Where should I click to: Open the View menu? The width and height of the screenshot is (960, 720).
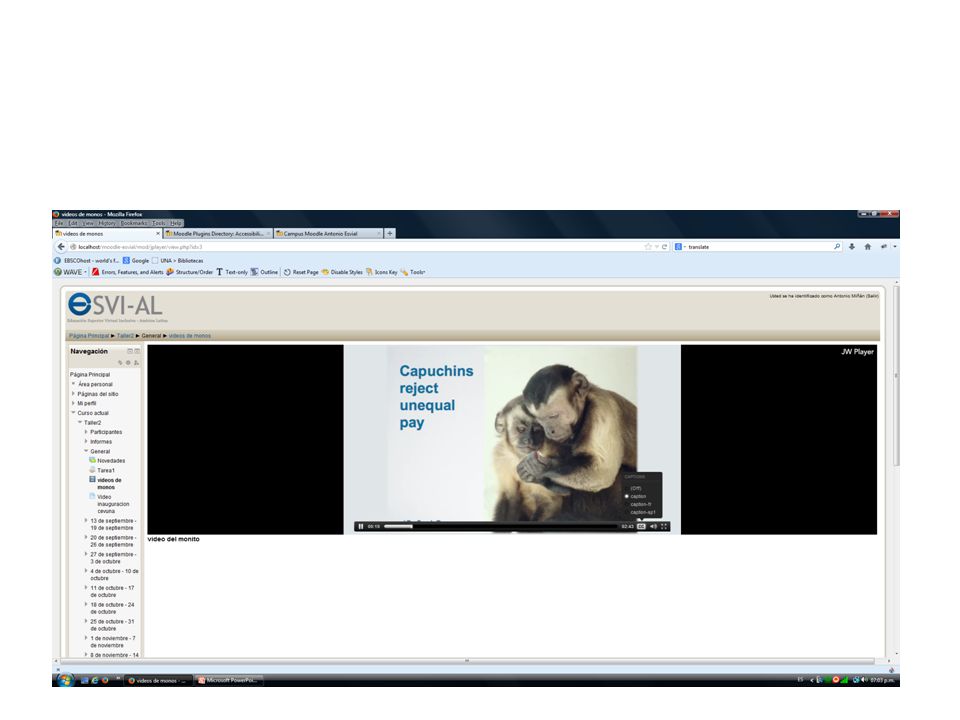(x=88, y=223)
